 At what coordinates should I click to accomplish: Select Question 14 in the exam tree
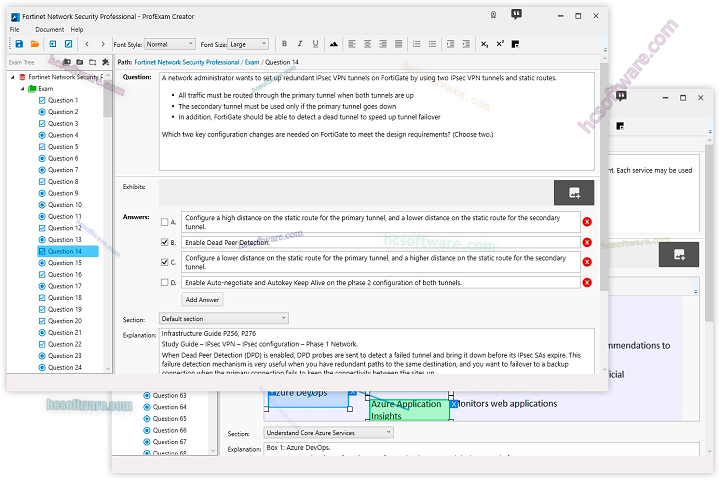click(68, 251)
